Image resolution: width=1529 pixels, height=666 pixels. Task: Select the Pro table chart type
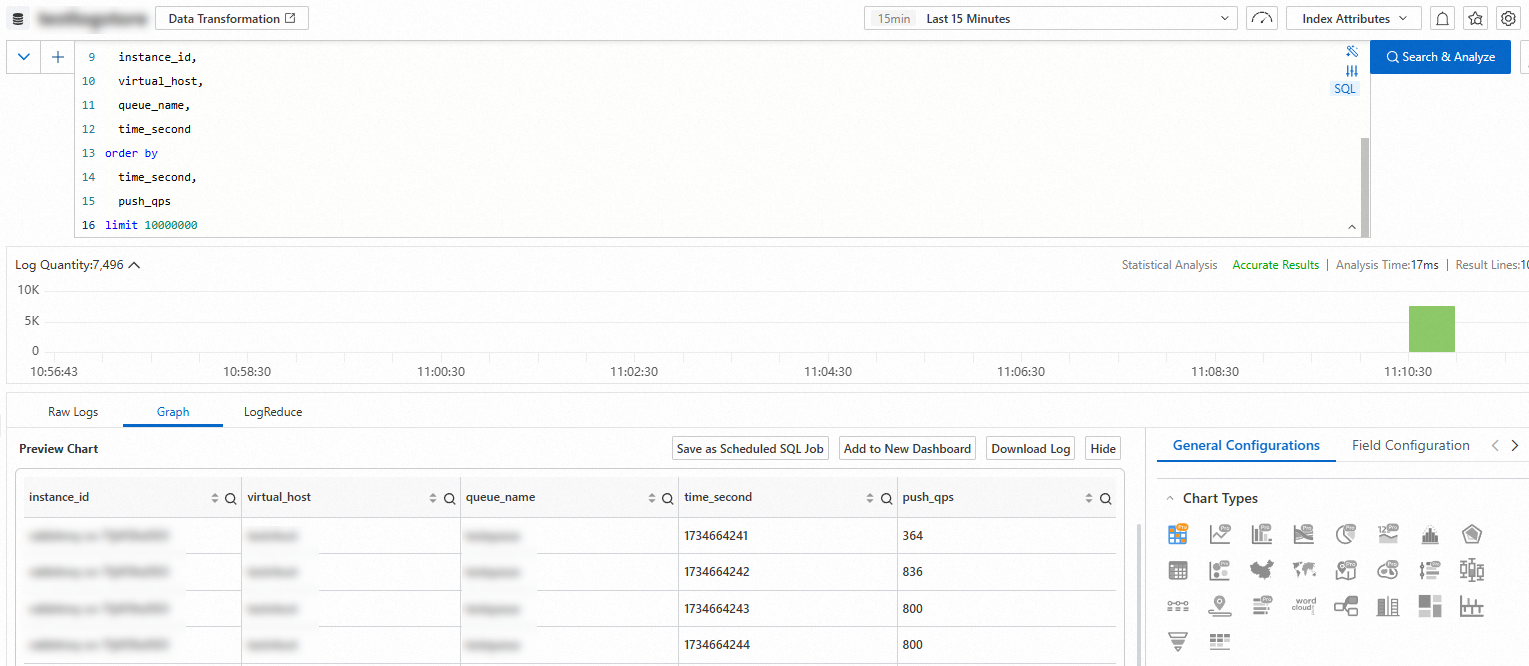(x=1178, y=535)
